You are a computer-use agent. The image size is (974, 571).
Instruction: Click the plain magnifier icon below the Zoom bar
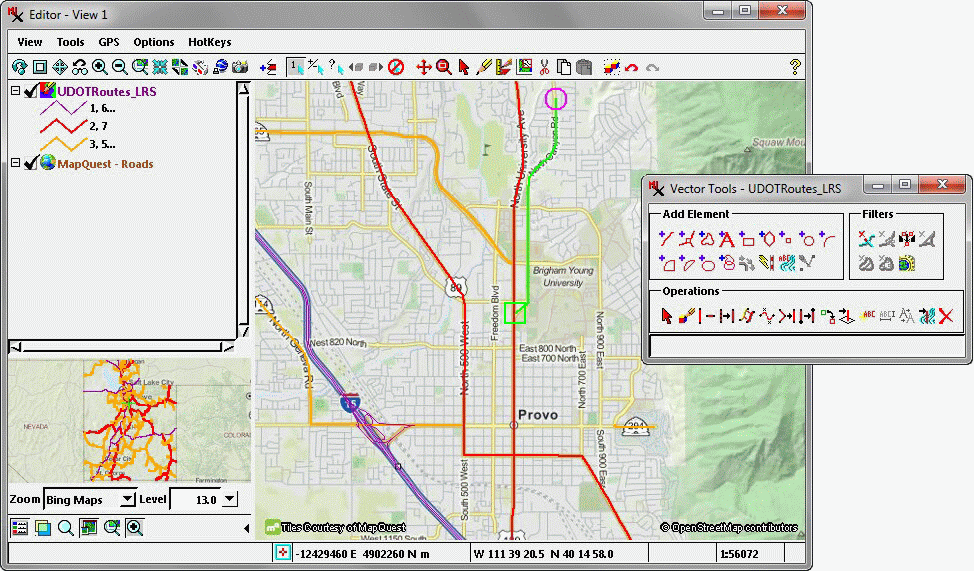click(65, 528)
